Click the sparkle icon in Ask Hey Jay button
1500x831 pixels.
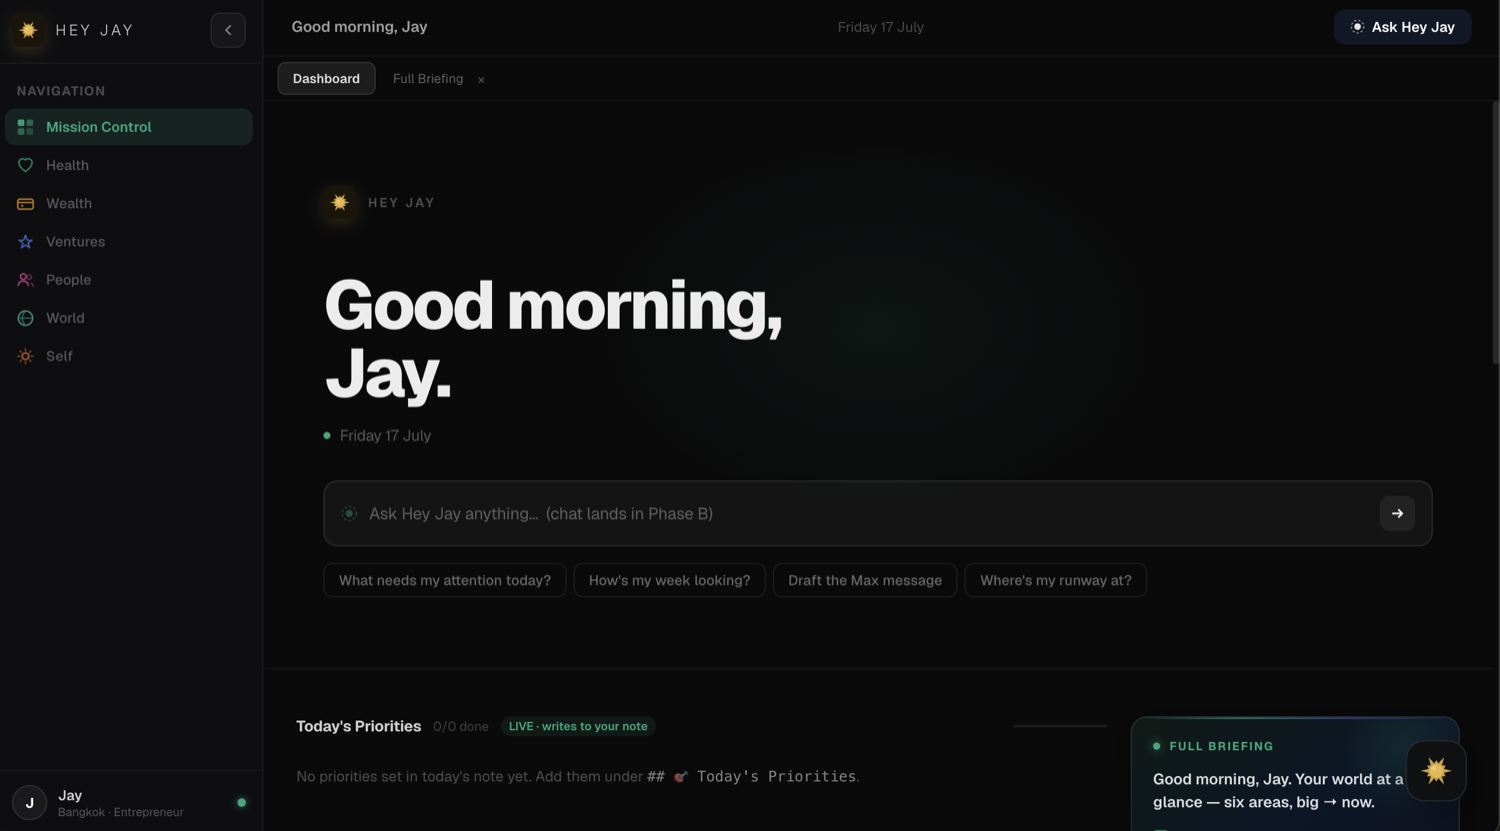click(x=1357, y=27)
